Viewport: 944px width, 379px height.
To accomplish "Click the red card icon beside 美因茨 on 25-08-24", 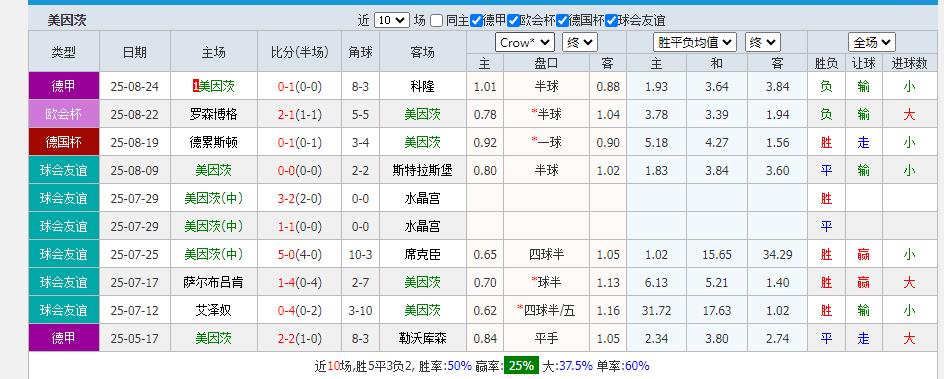I will [x=196, y=87].
